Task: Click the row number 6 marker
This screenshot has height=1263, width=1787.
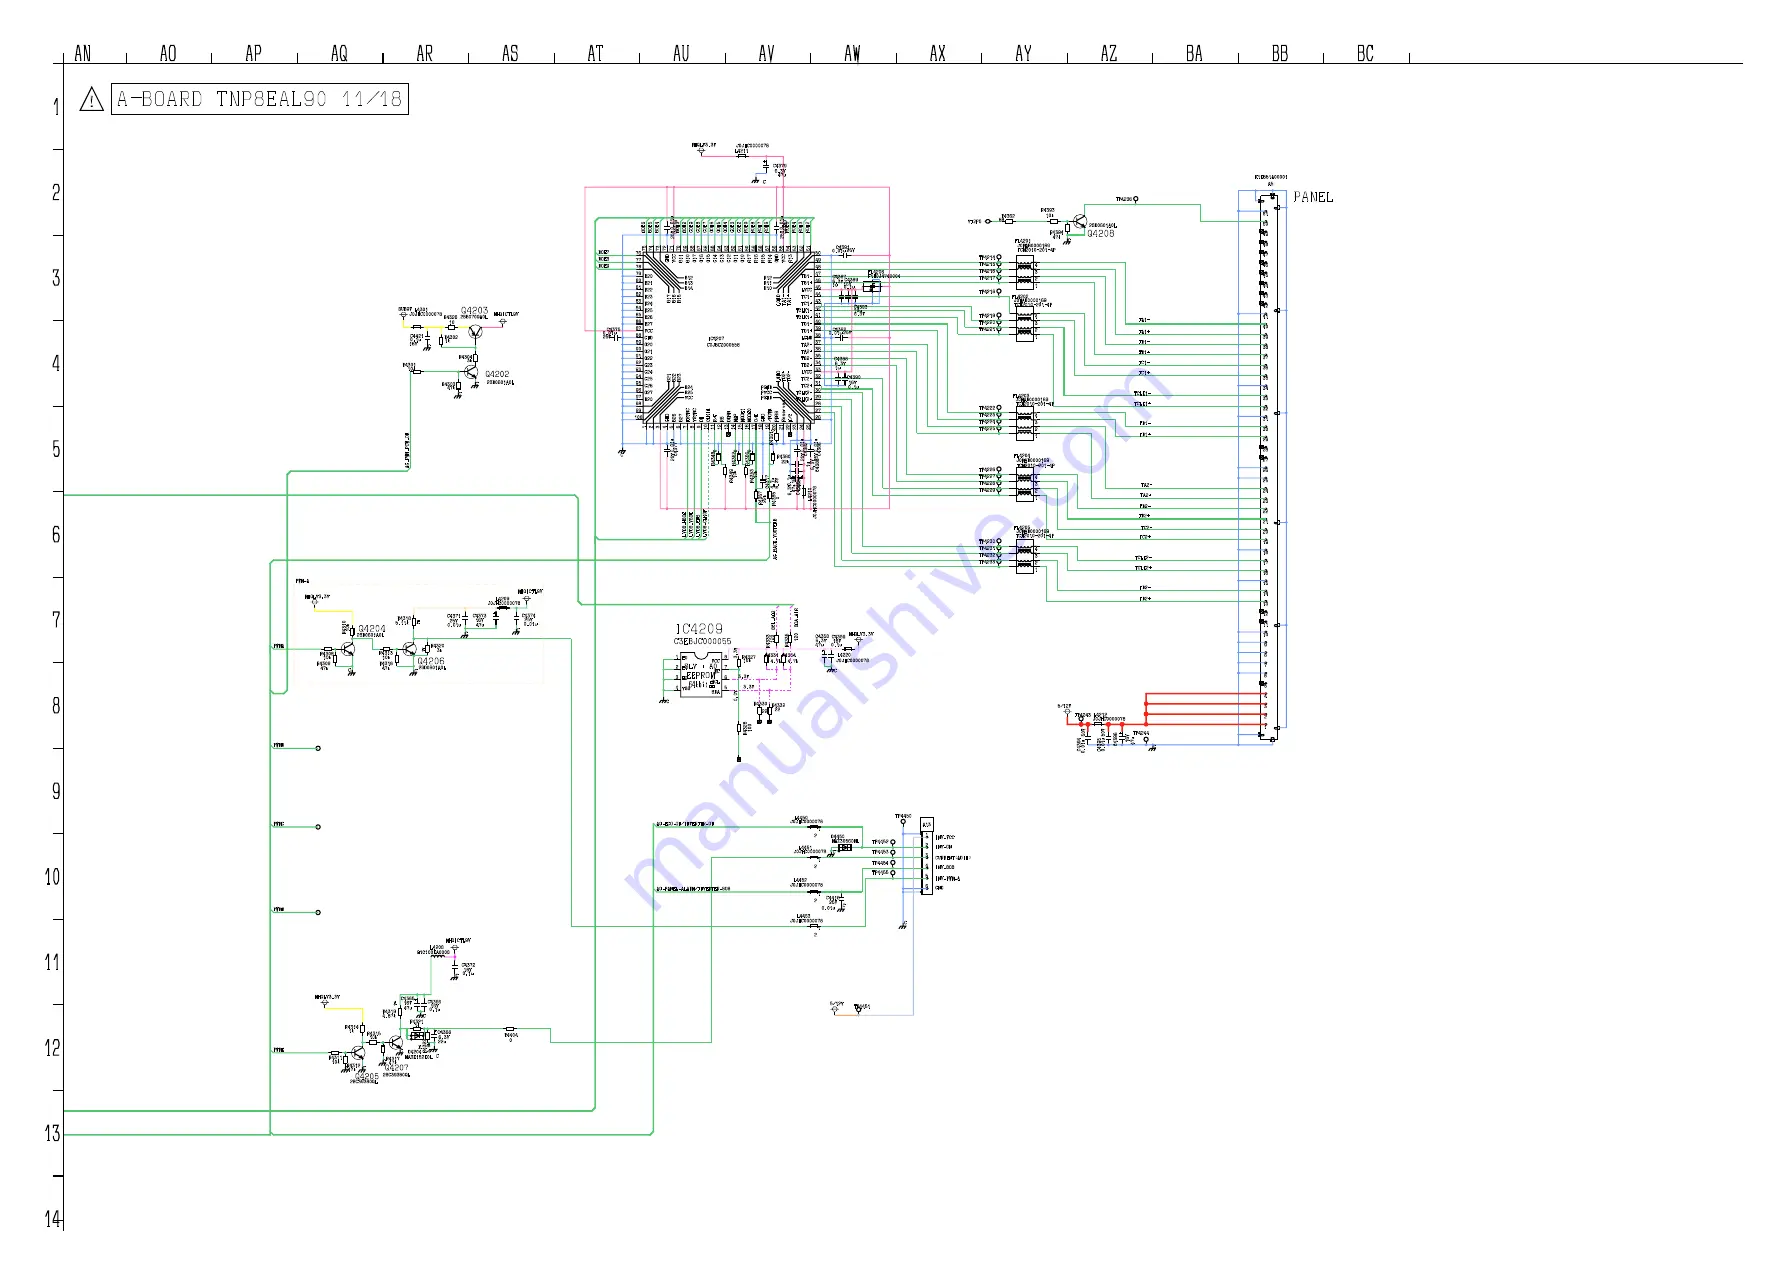Action: 56,534
